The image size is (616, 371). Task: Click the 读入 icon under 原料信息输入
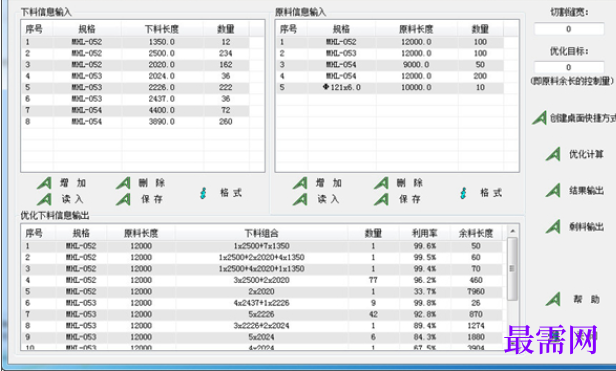pyautogui.click(x=300, y=199)
